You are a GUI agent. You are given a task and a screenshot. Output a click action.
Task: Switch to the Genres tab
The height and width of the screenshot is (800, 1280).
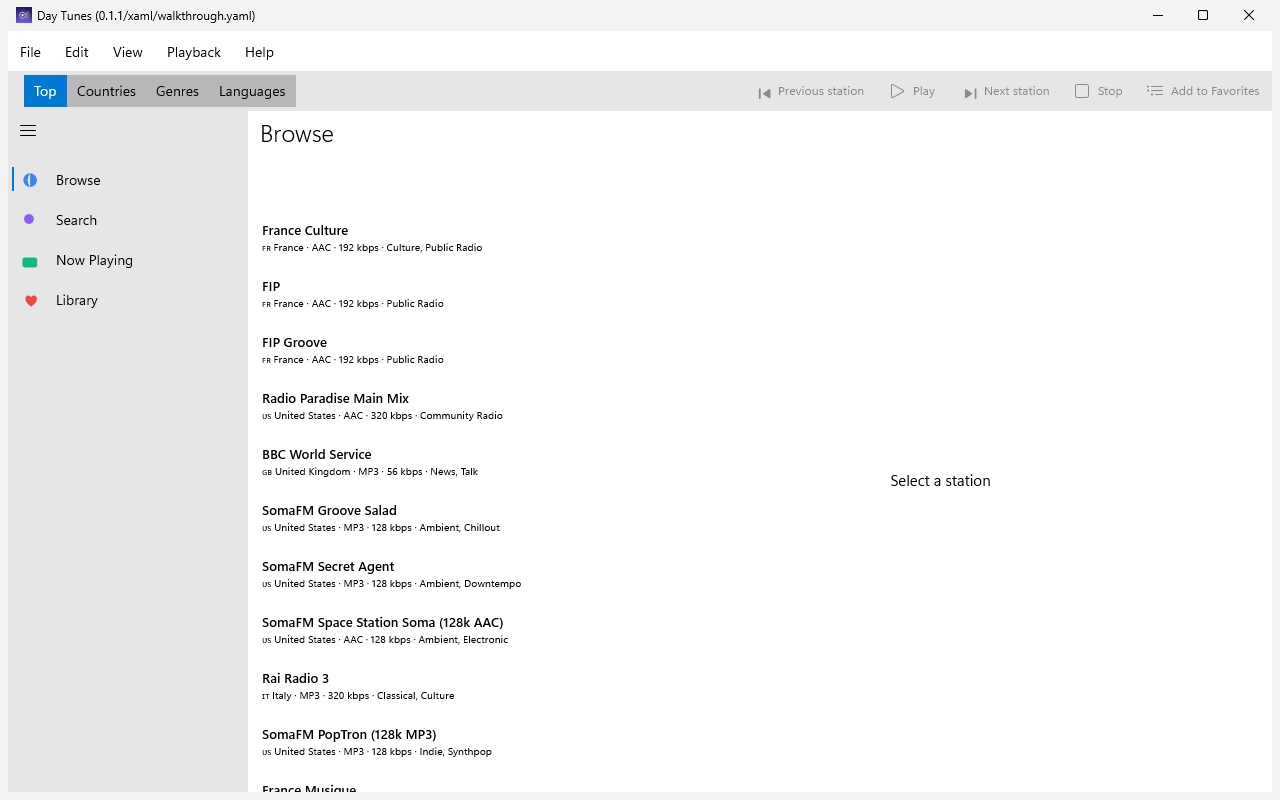point(177,91)
